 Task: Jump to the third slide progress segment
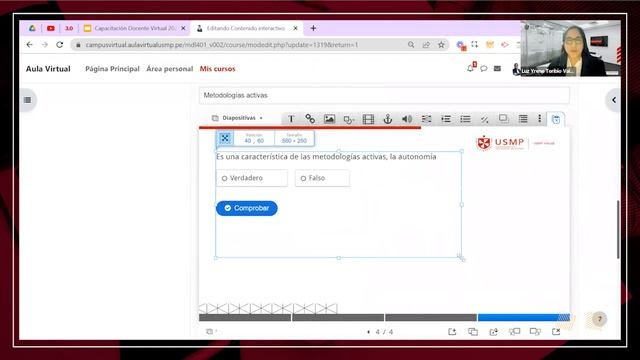click(431, 317)
